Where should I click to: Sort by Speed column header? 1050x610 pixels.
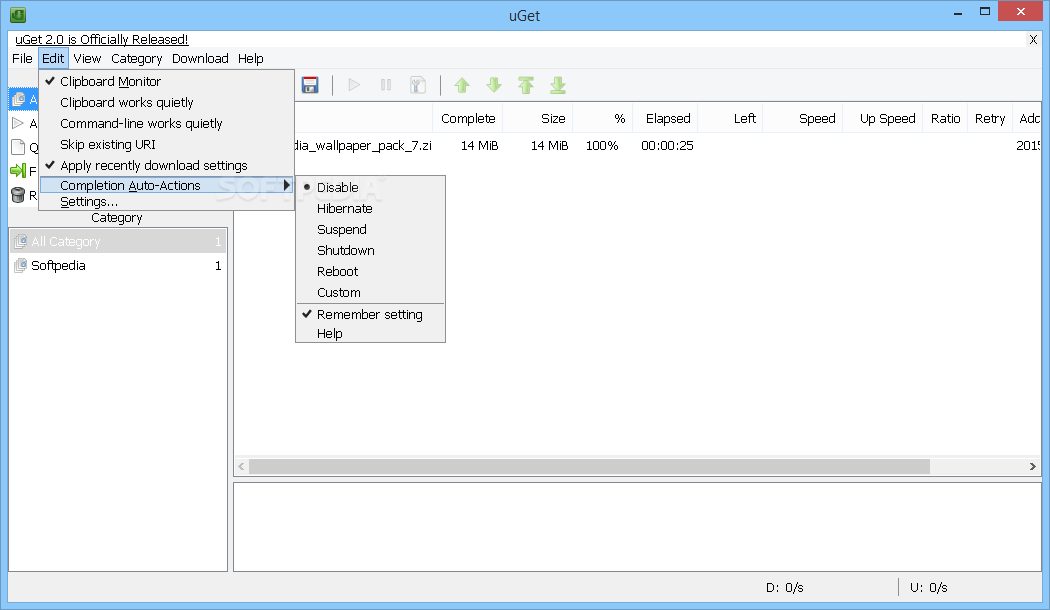point(802,119)
